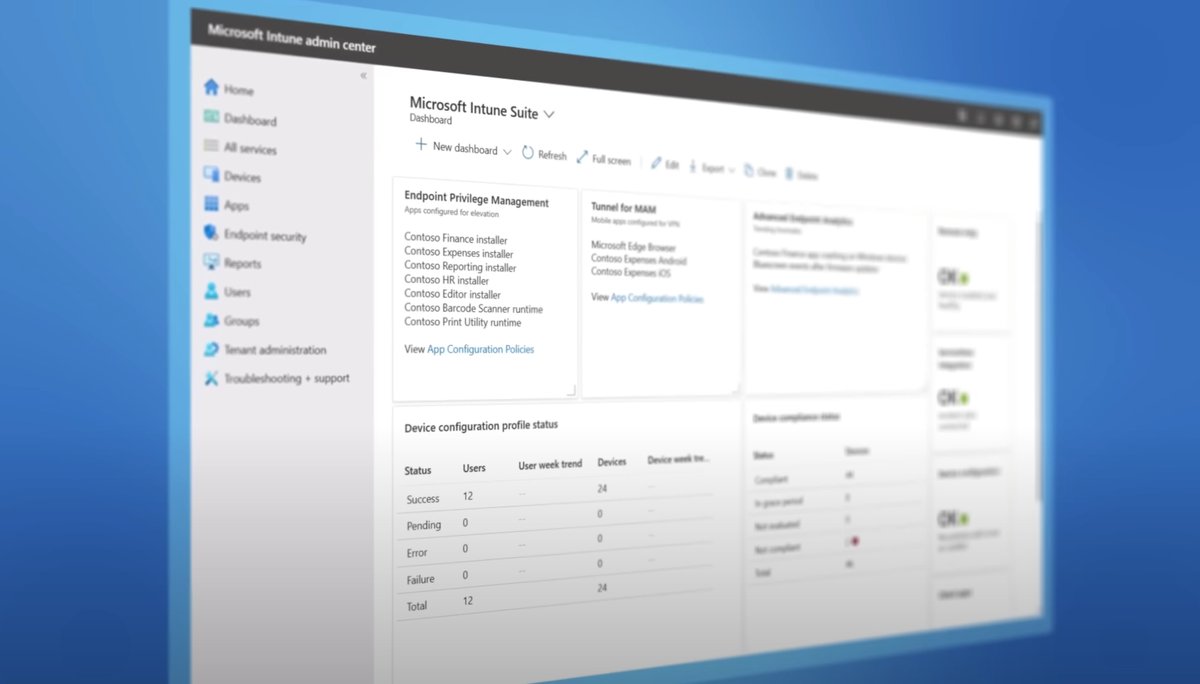The height and width of the screenshot is (684, 1200).
Task: Select the Failure row label
Action: (x=421, y=580)
